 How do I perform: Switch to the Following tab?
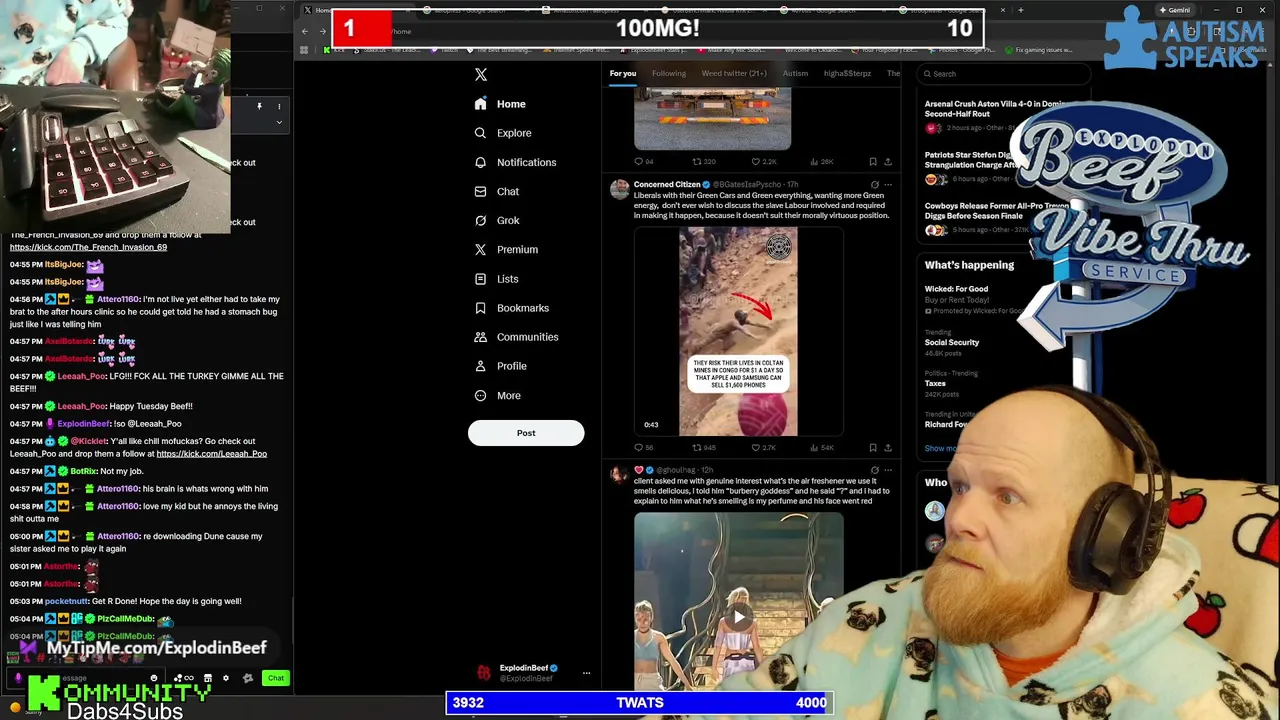click(x=669, y=73)
